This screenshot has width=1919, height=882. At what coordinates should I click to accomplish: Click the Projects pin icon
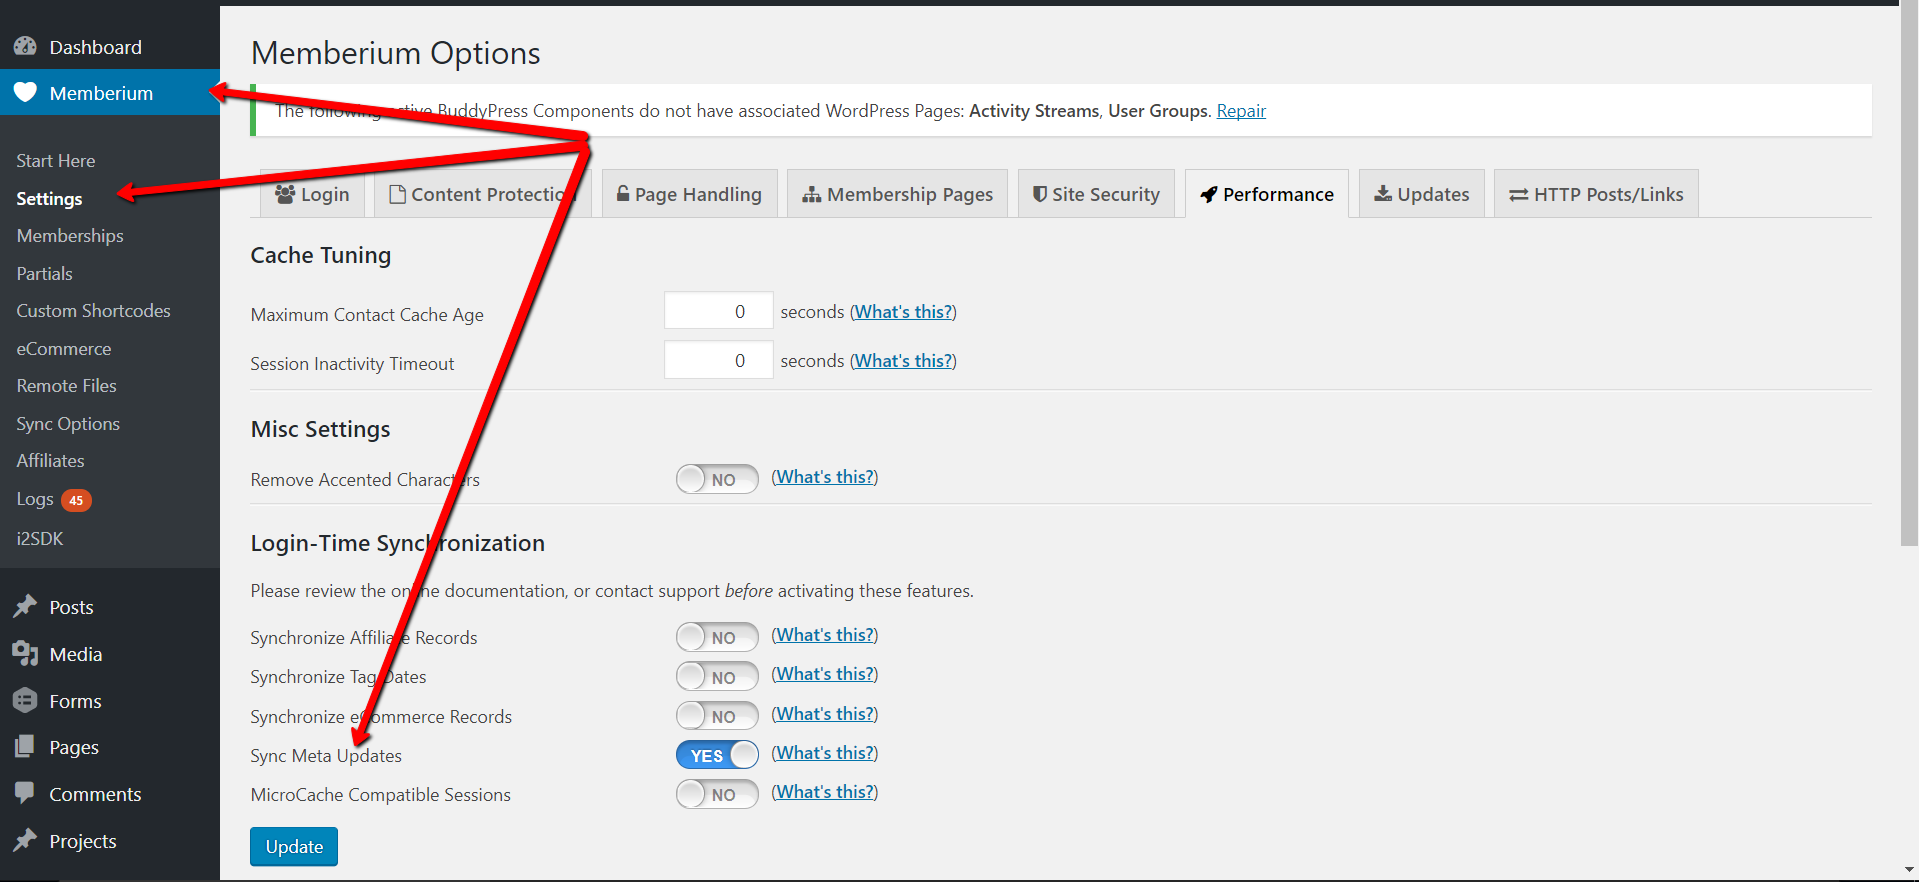(25, 840)
